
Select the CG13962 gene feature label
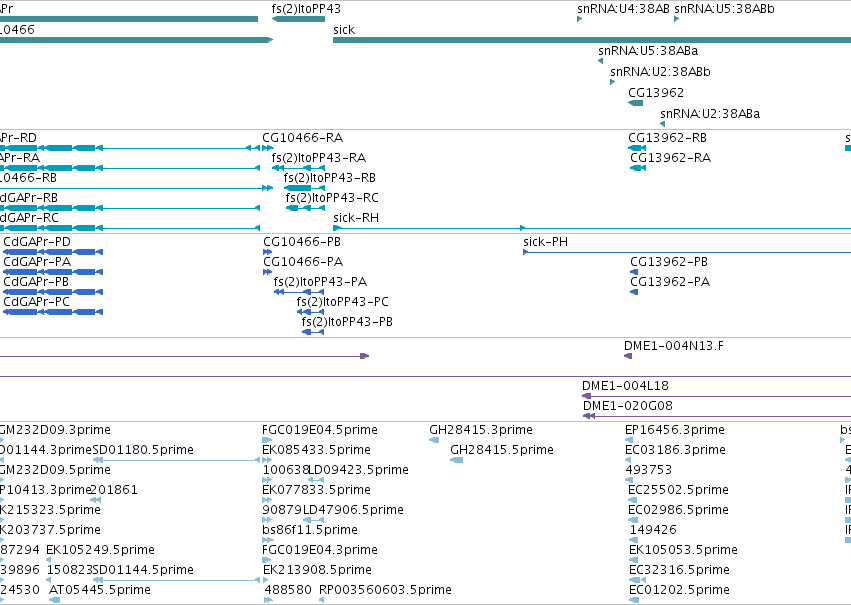pyautogui.click(x=656, y=93)
